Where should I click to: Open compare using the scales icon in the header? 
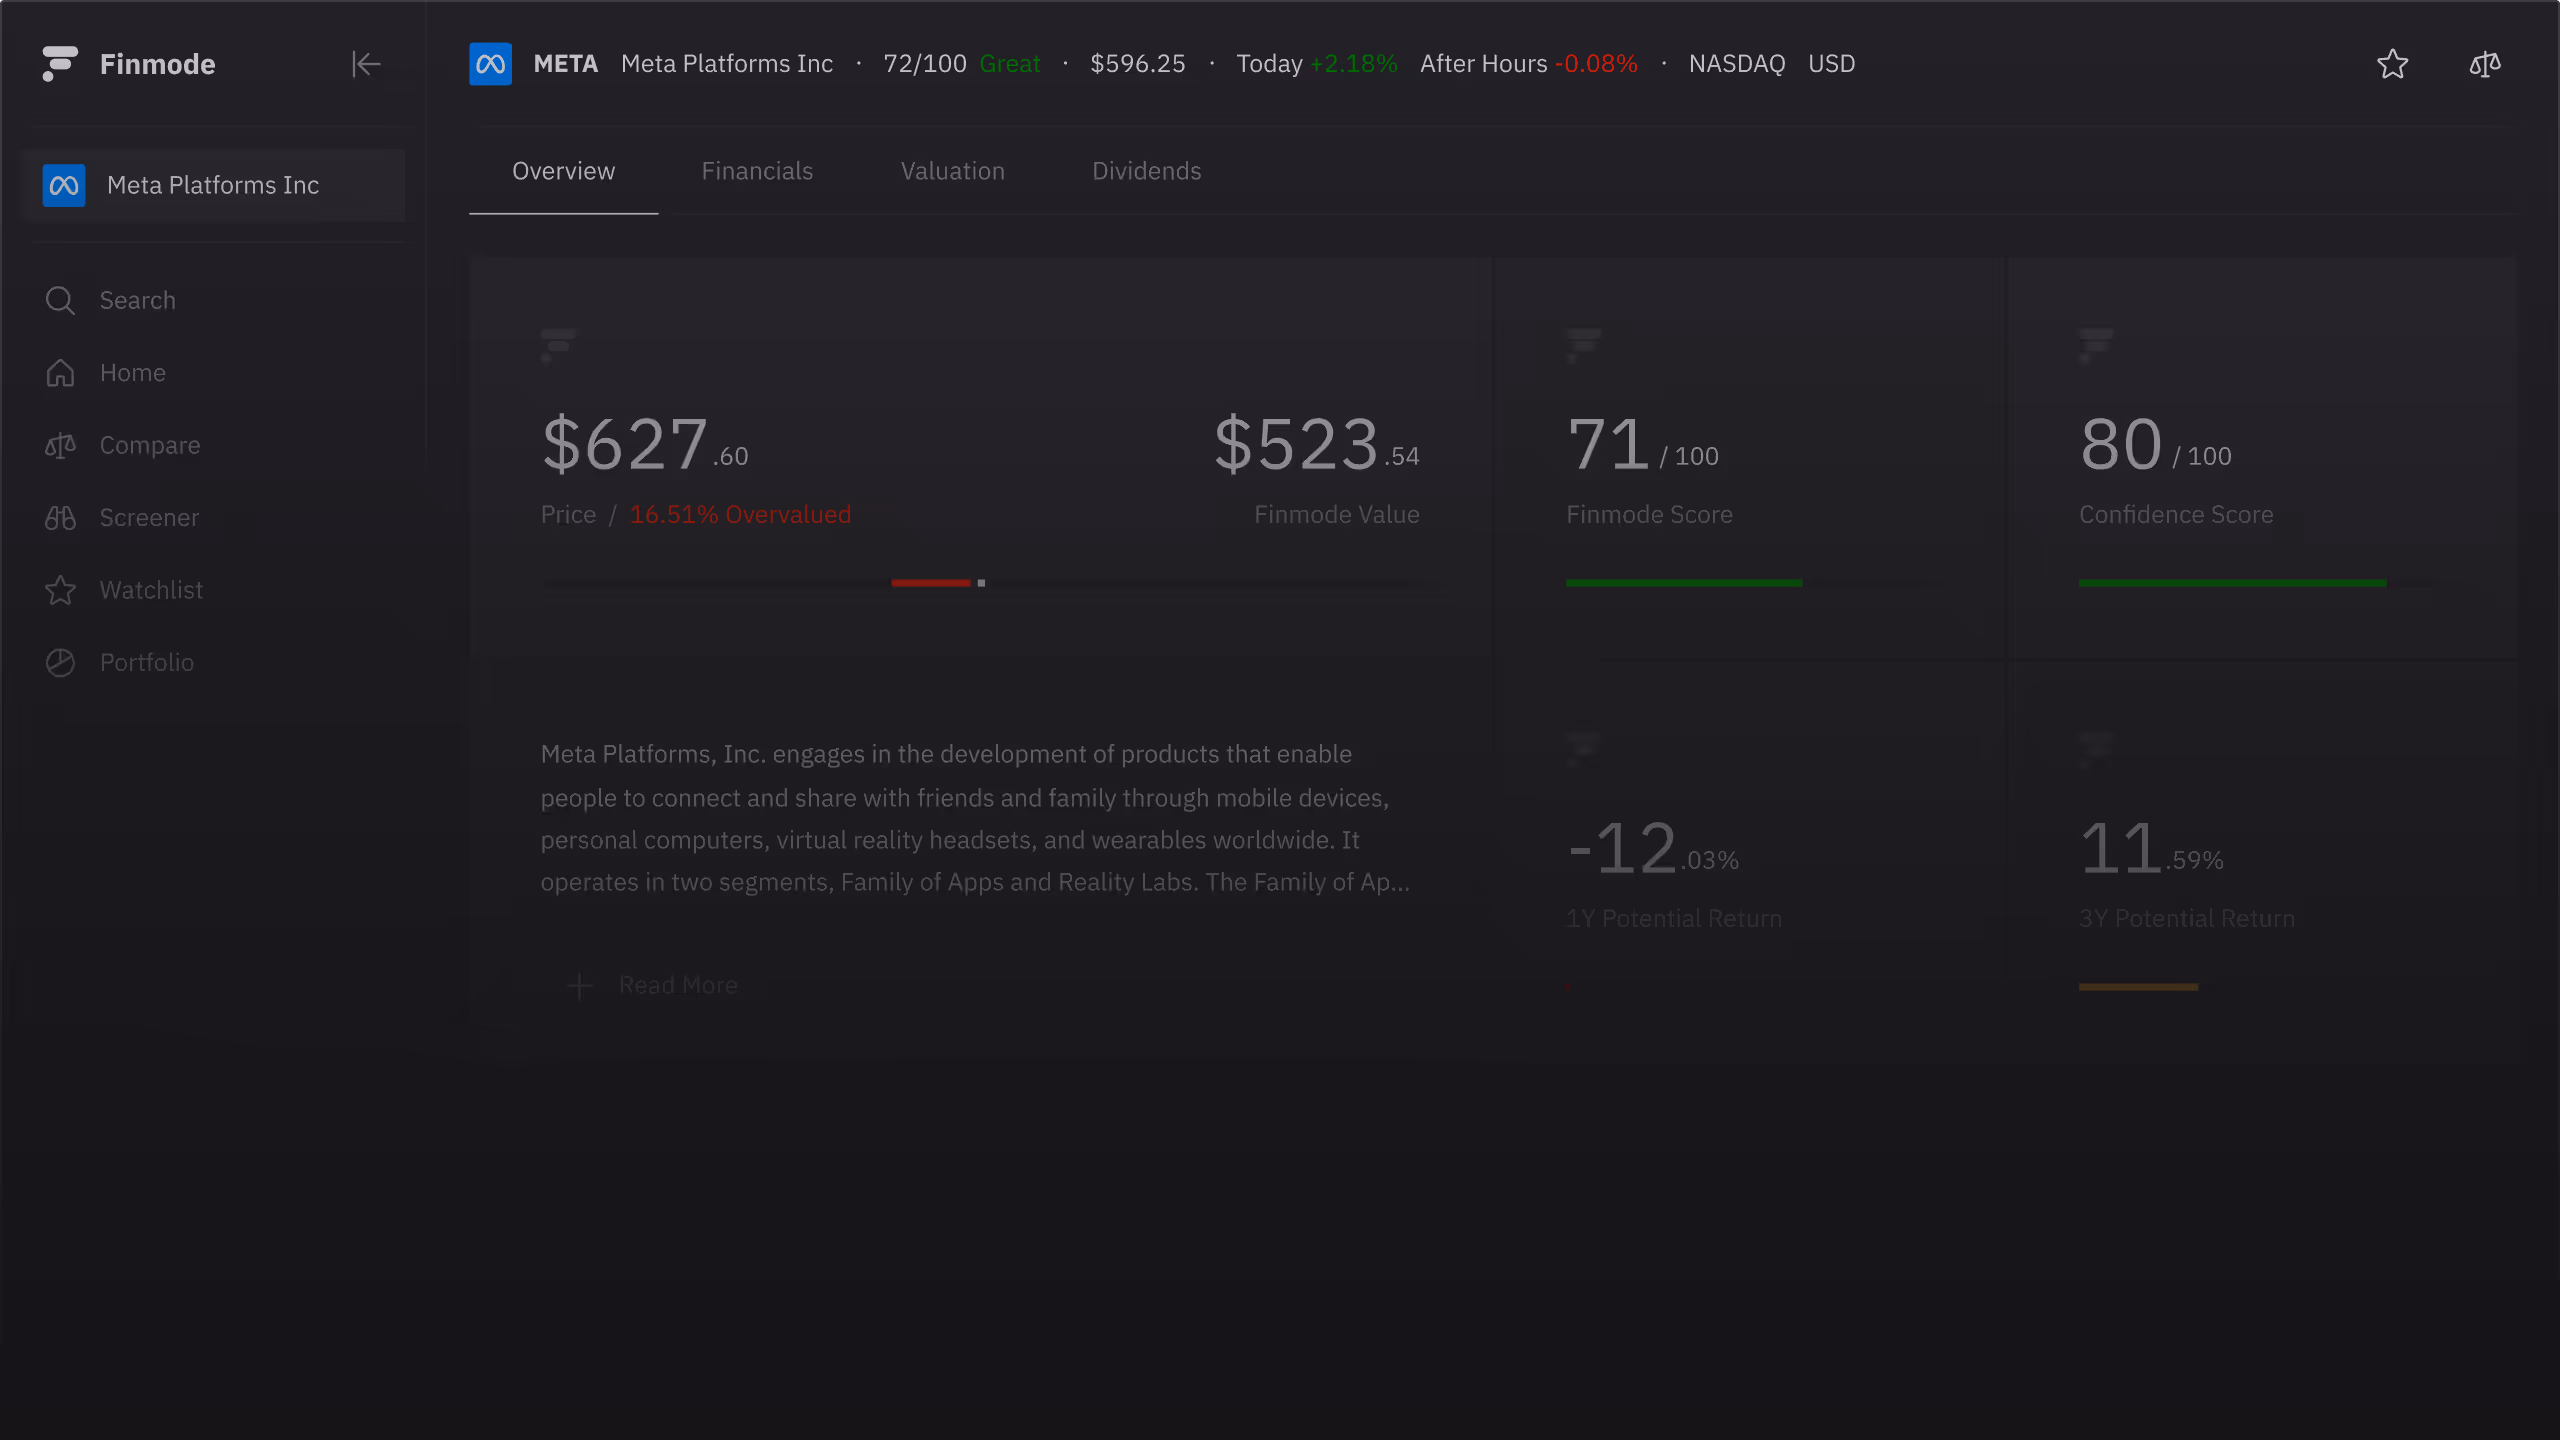pos(2485,64)
